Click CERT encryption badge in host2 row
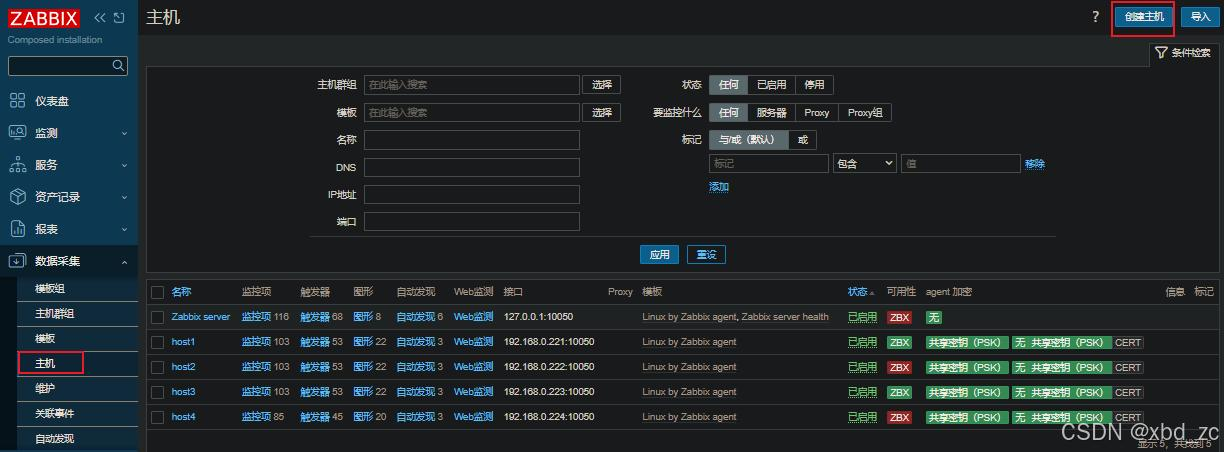Viewport: 1224px width, 452px height. [x=1128, y=367]
